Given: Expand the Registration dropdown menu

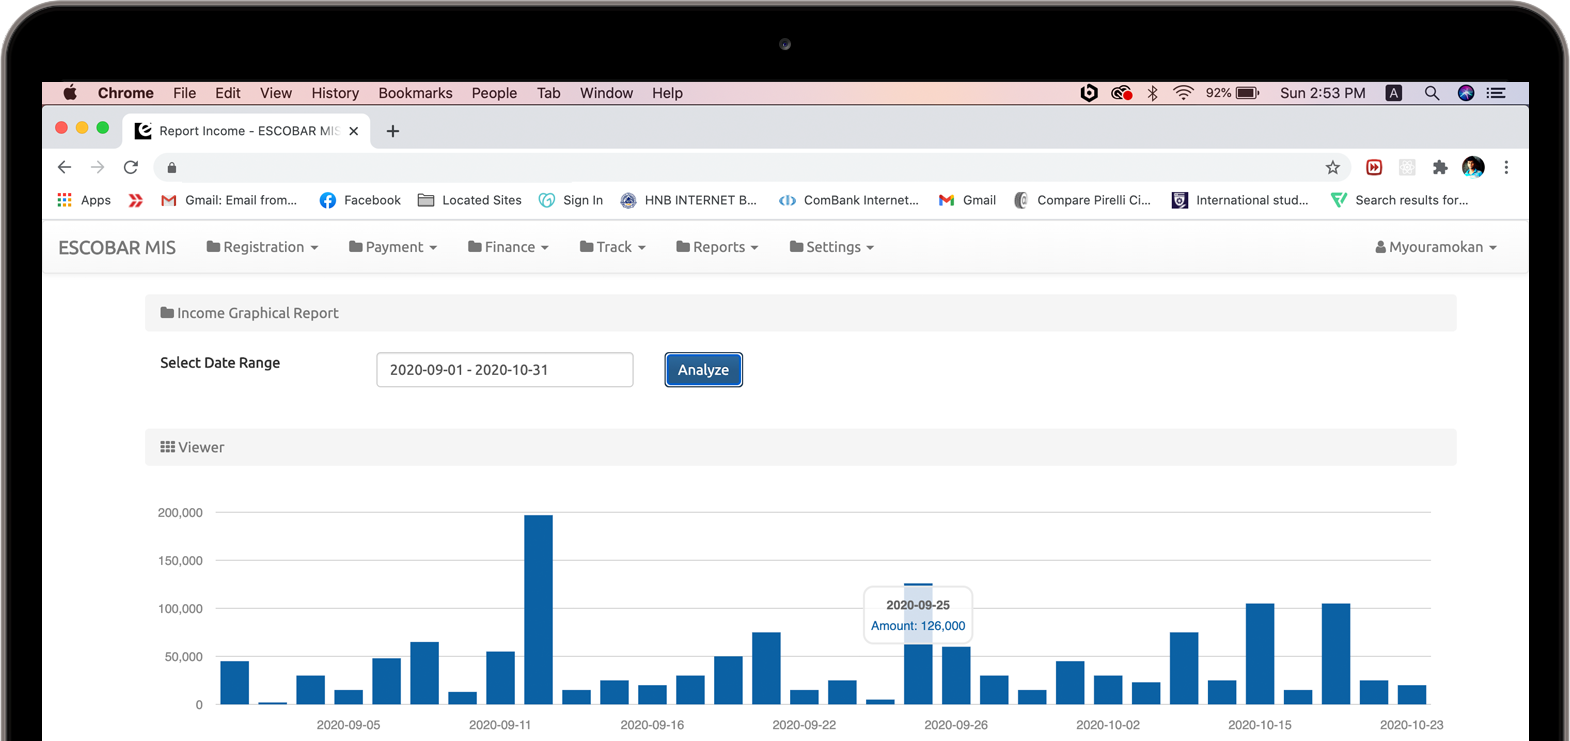Looking at the screenshot, I should tap(262, 247).
